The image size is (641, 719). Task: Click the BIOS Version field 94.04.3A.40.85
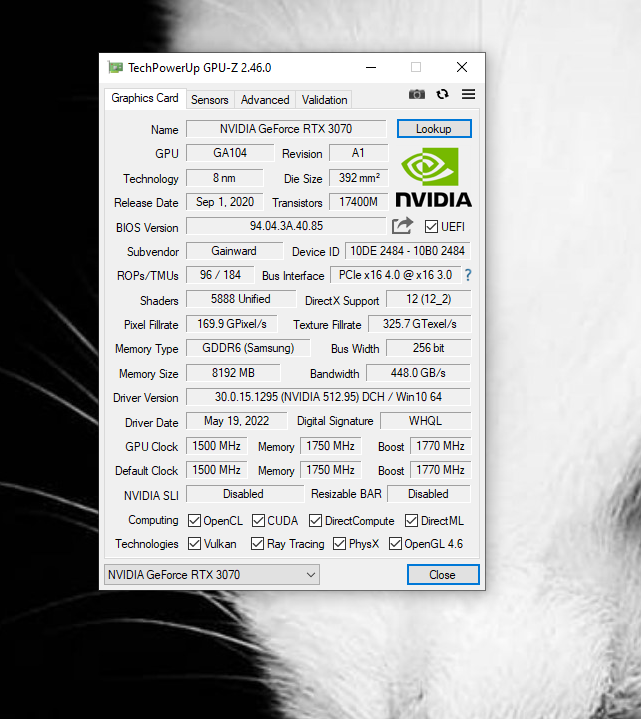click(286, 226)
